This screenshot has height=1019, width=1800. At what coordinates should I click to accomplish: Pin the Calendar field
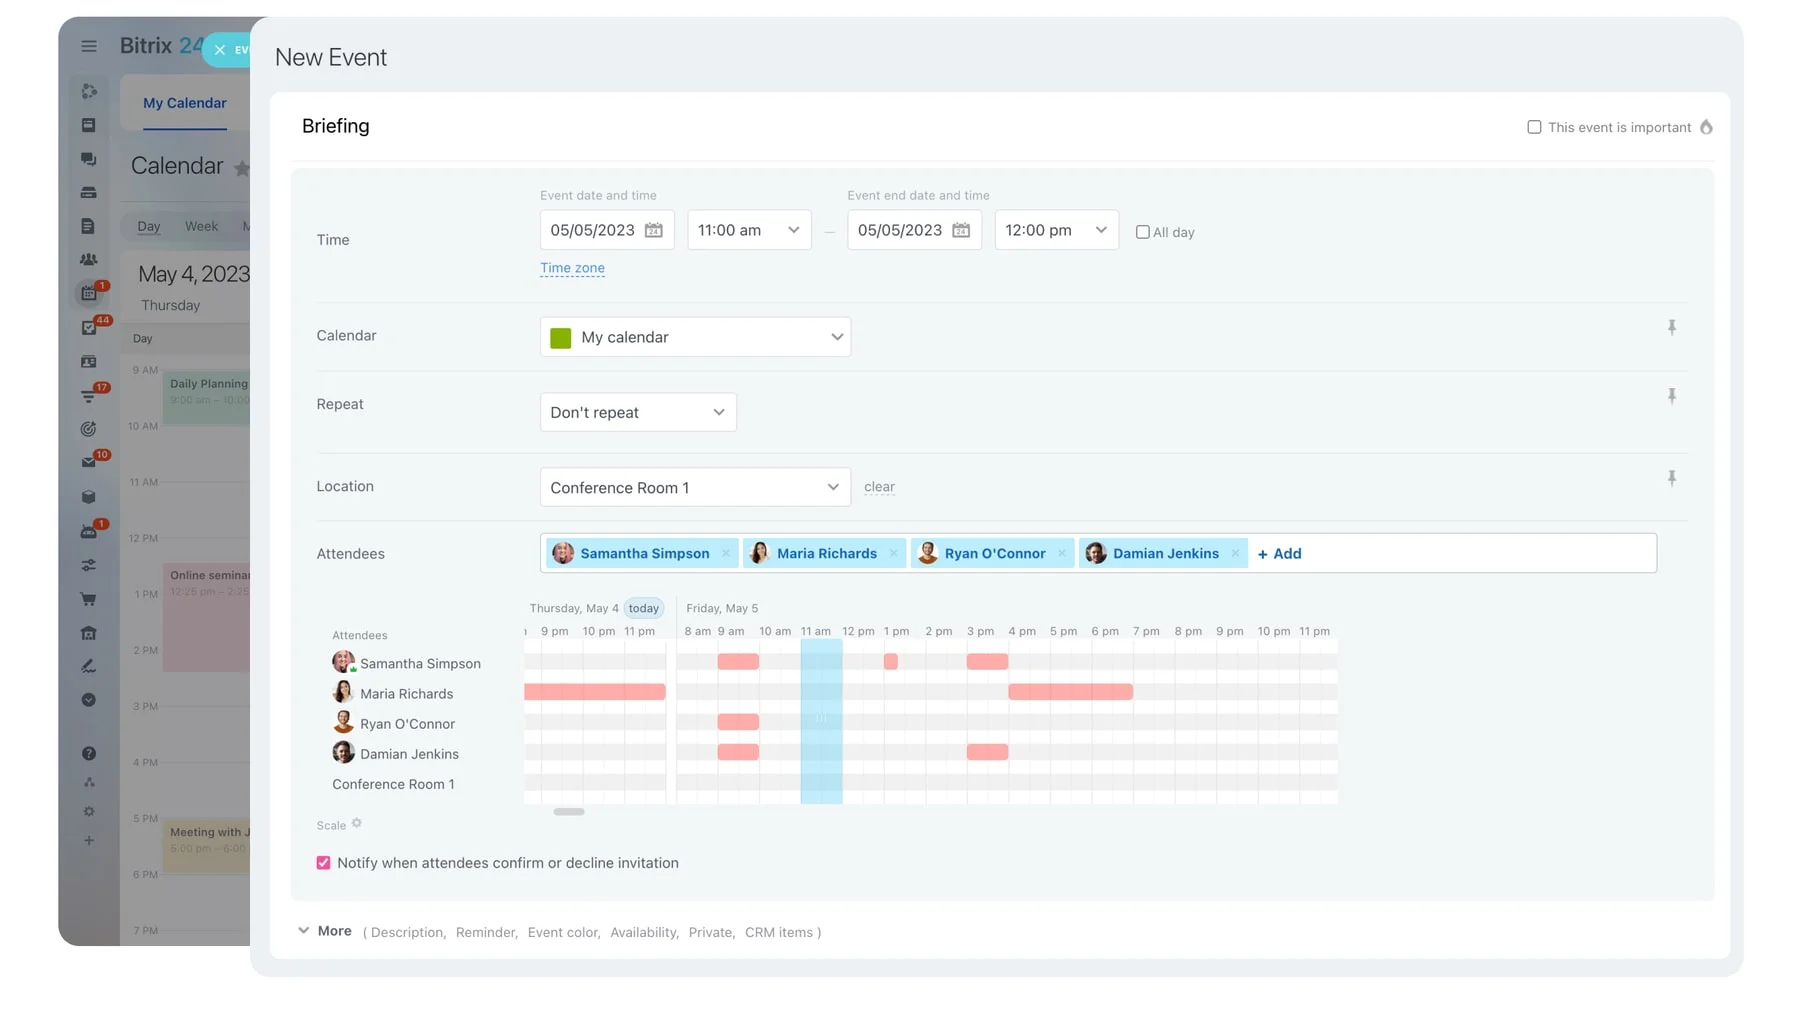click(x=1671, y=328)
